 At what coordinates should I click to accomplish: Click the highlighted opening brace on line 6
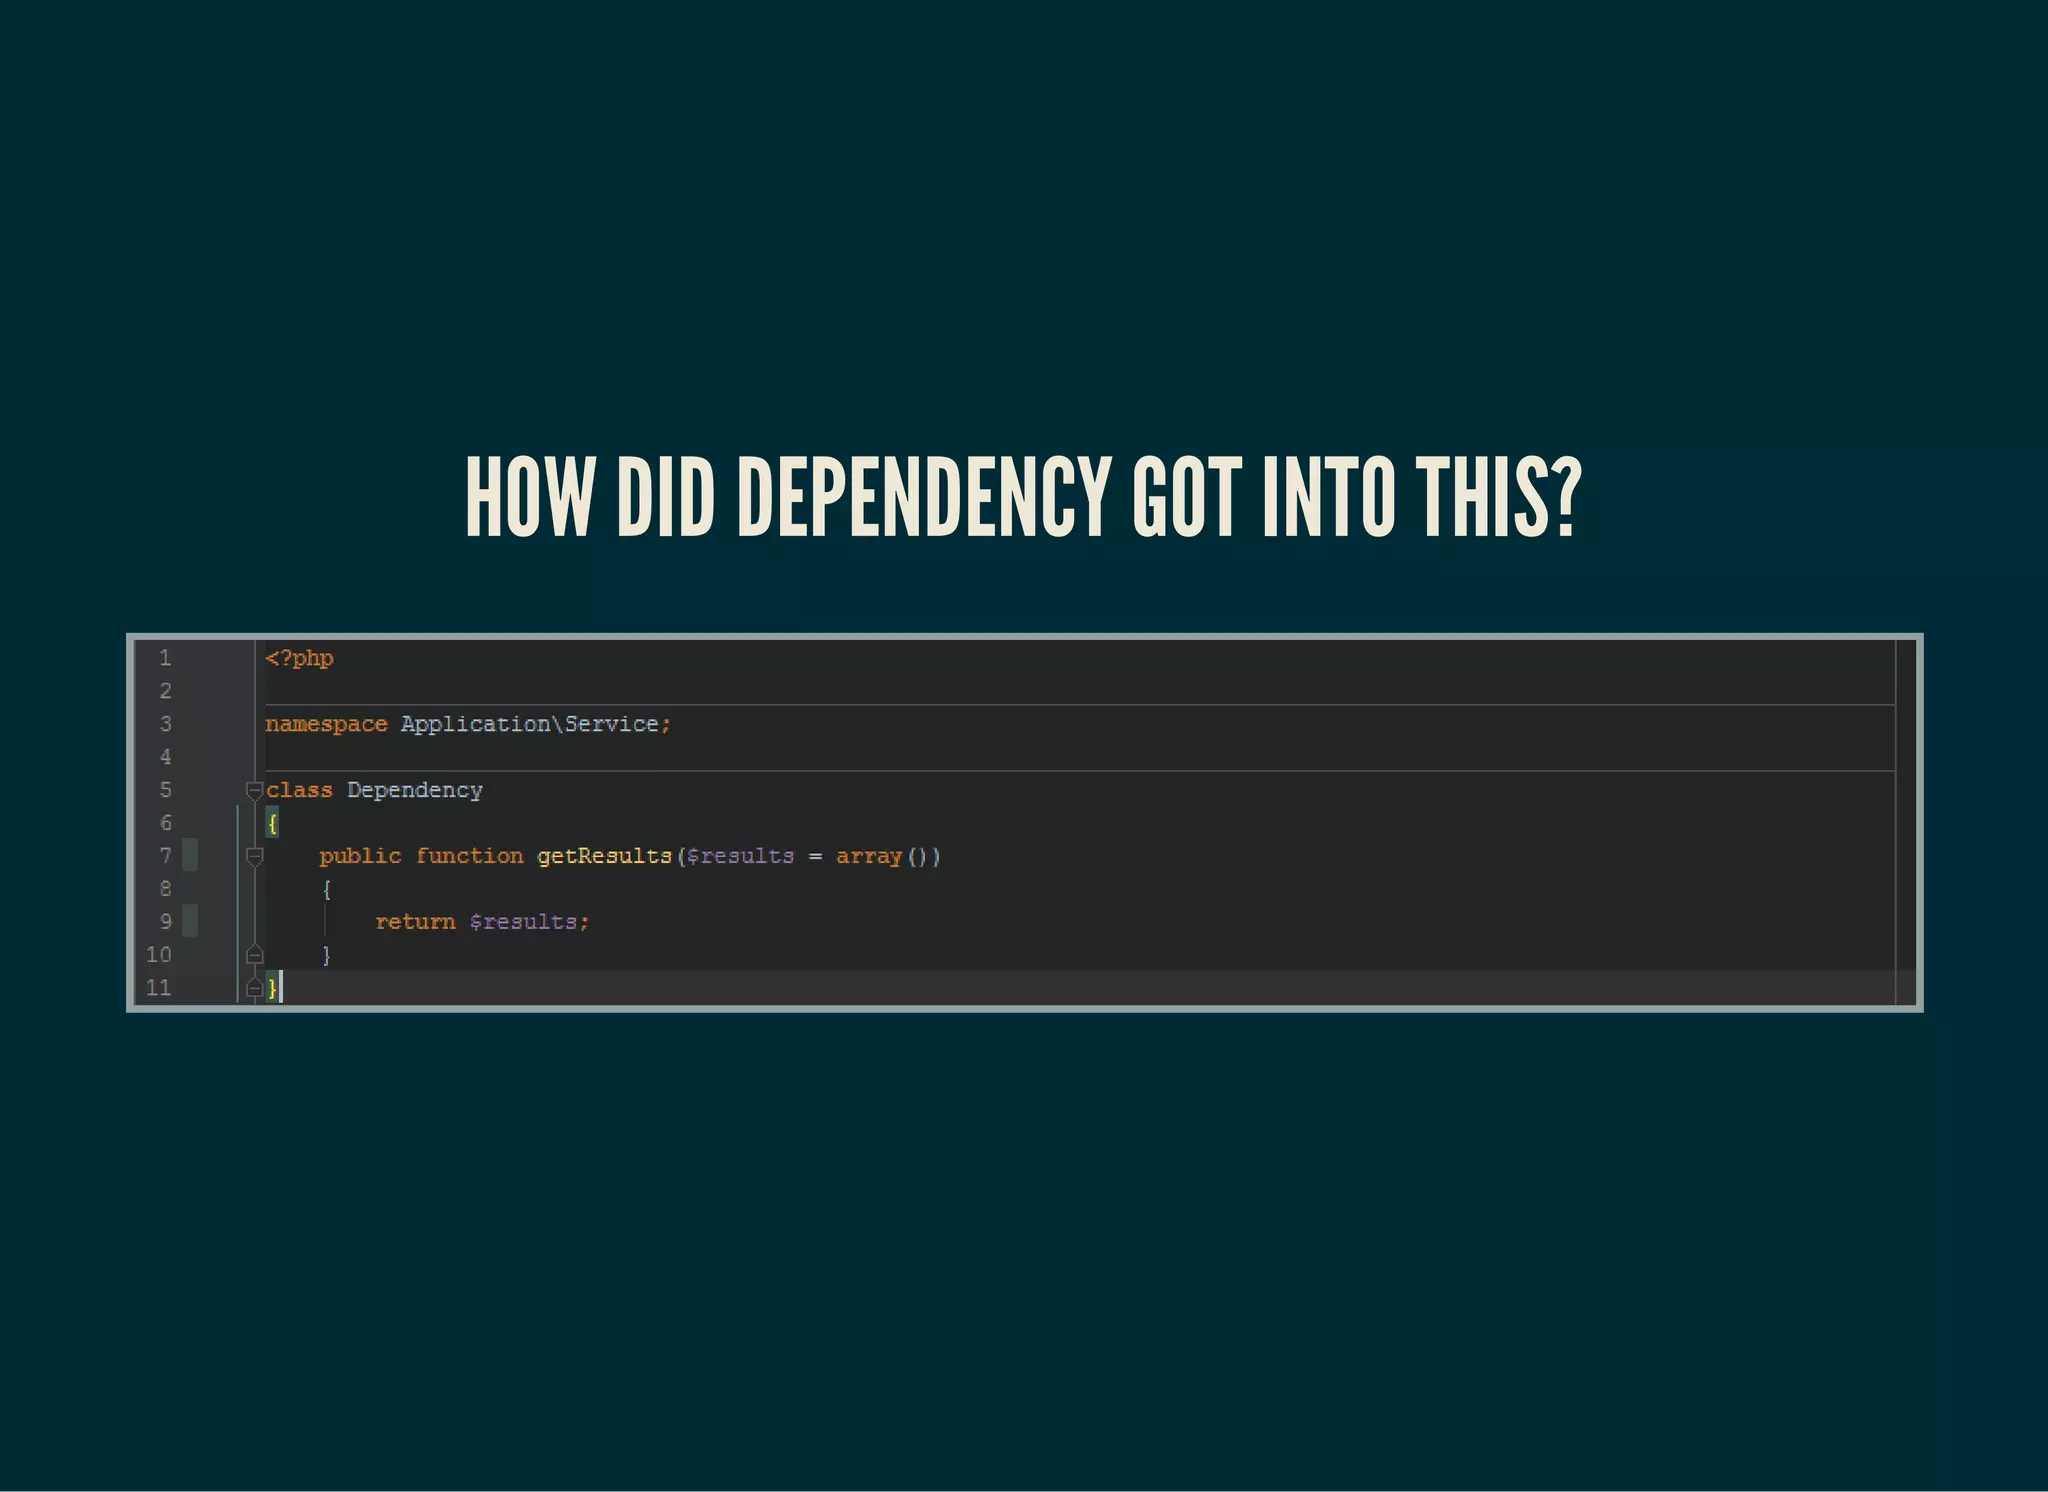tap(272, 824)
